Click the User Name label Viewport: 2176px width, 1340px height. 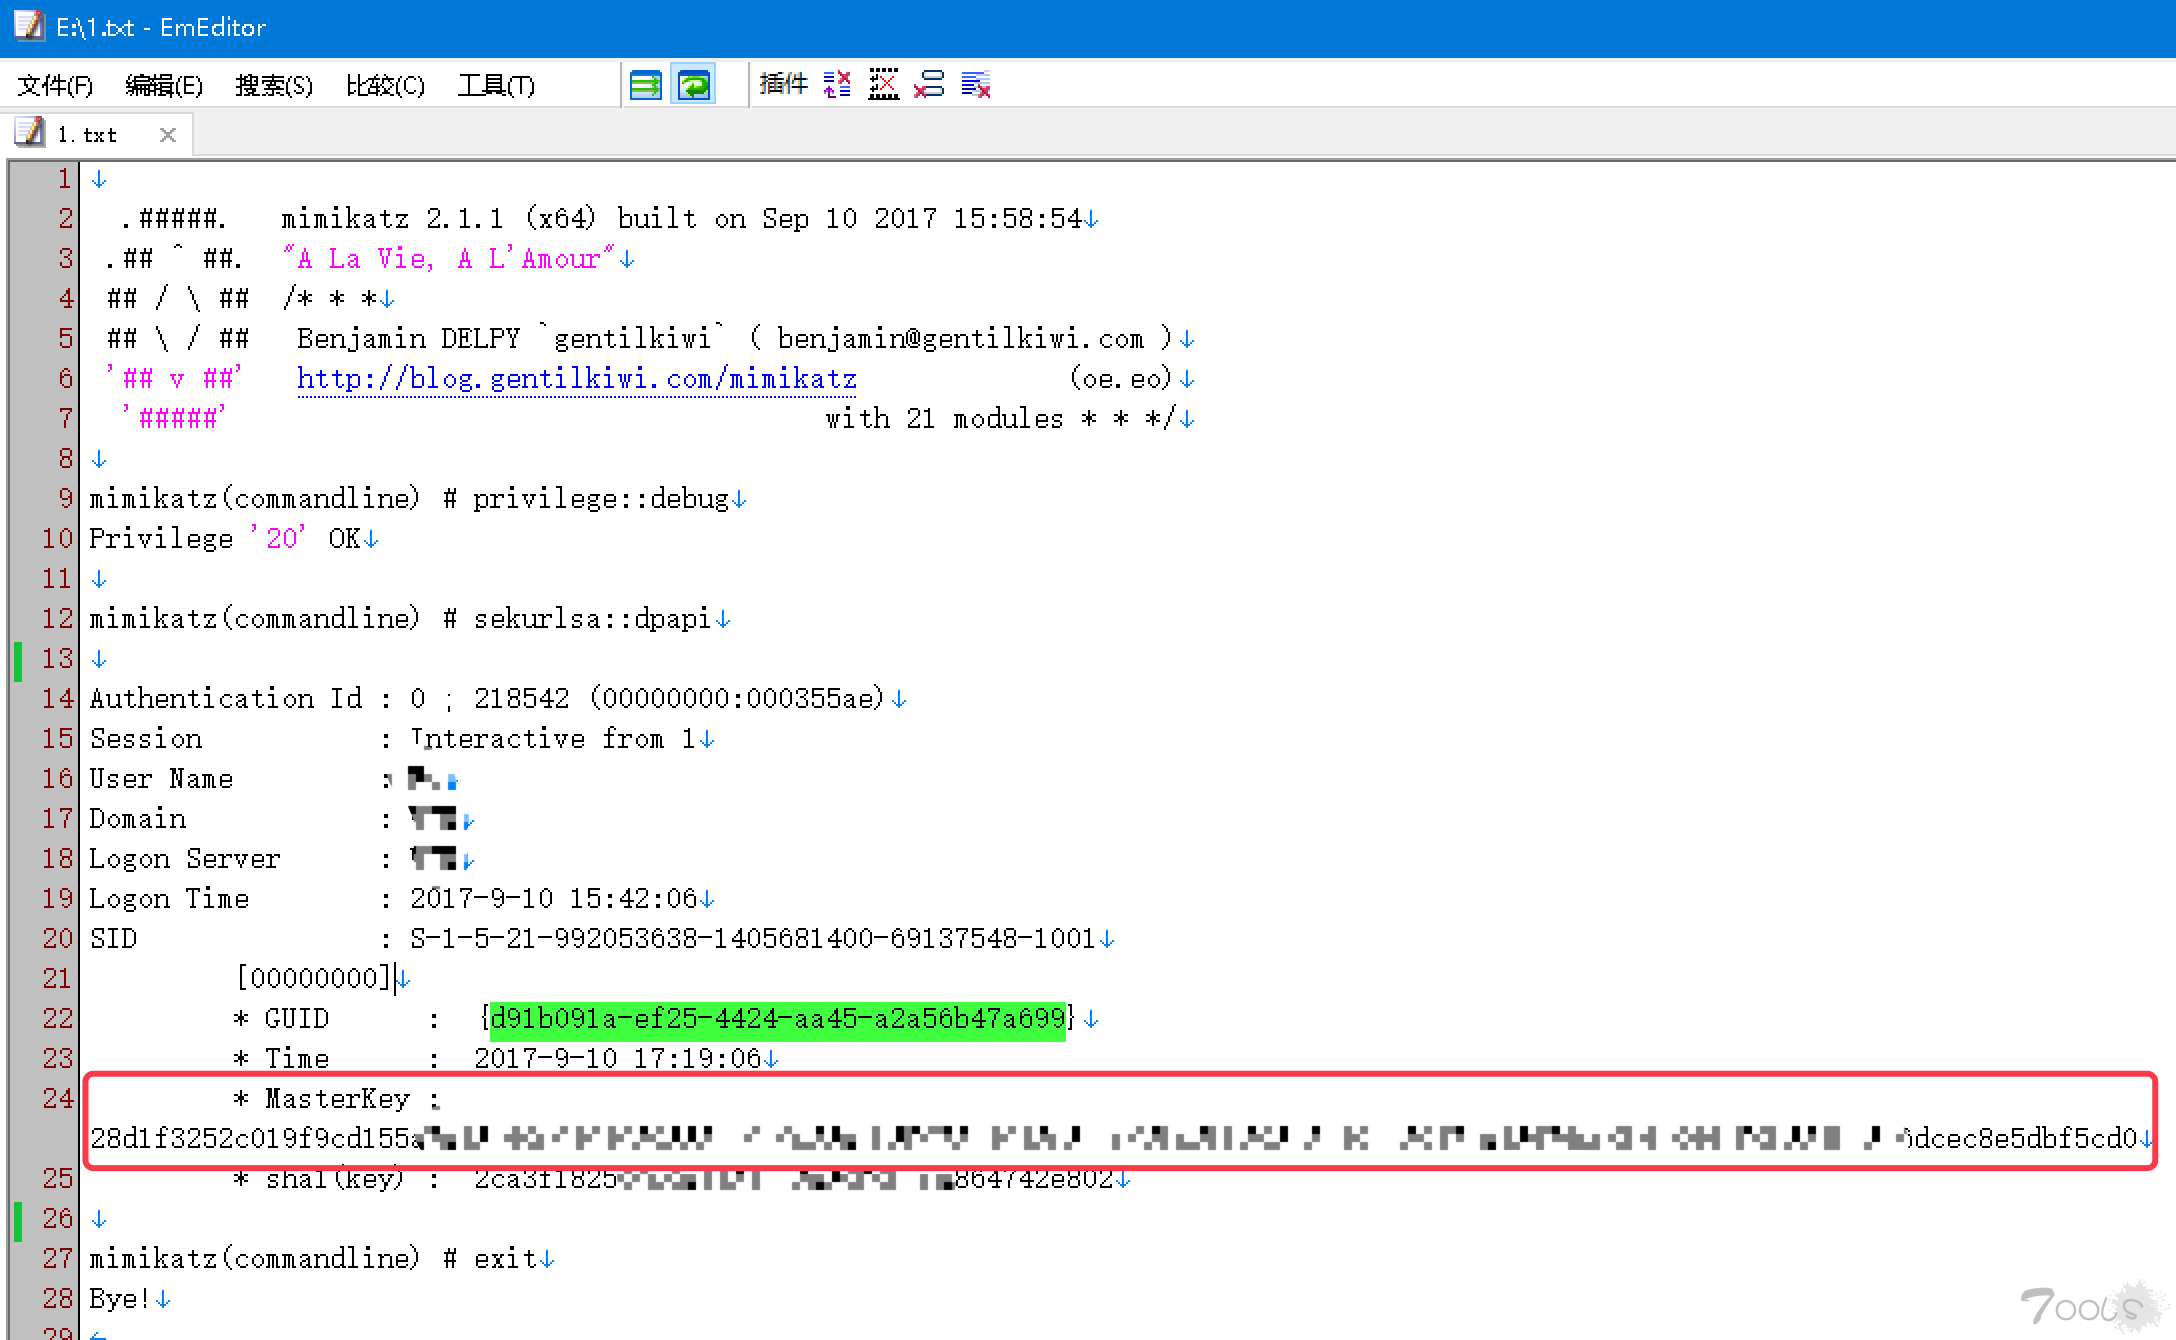(161, 779)
